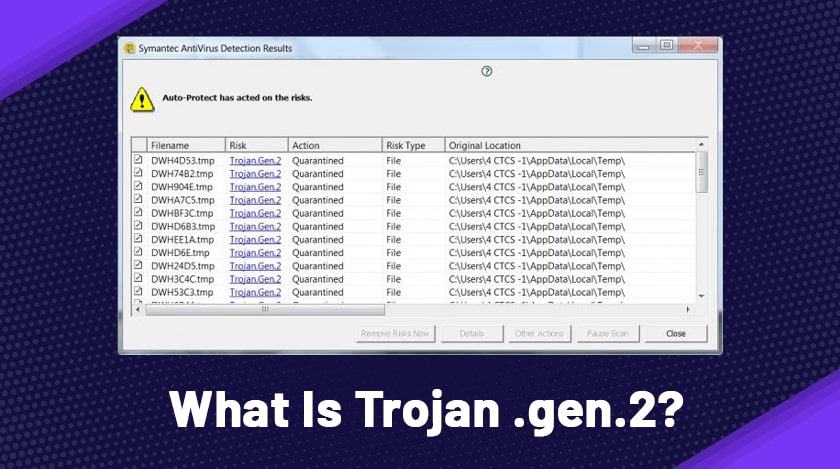Open Trojan.Gen.2 link for DWHD6B3.tmp

(x=255, y=226)
